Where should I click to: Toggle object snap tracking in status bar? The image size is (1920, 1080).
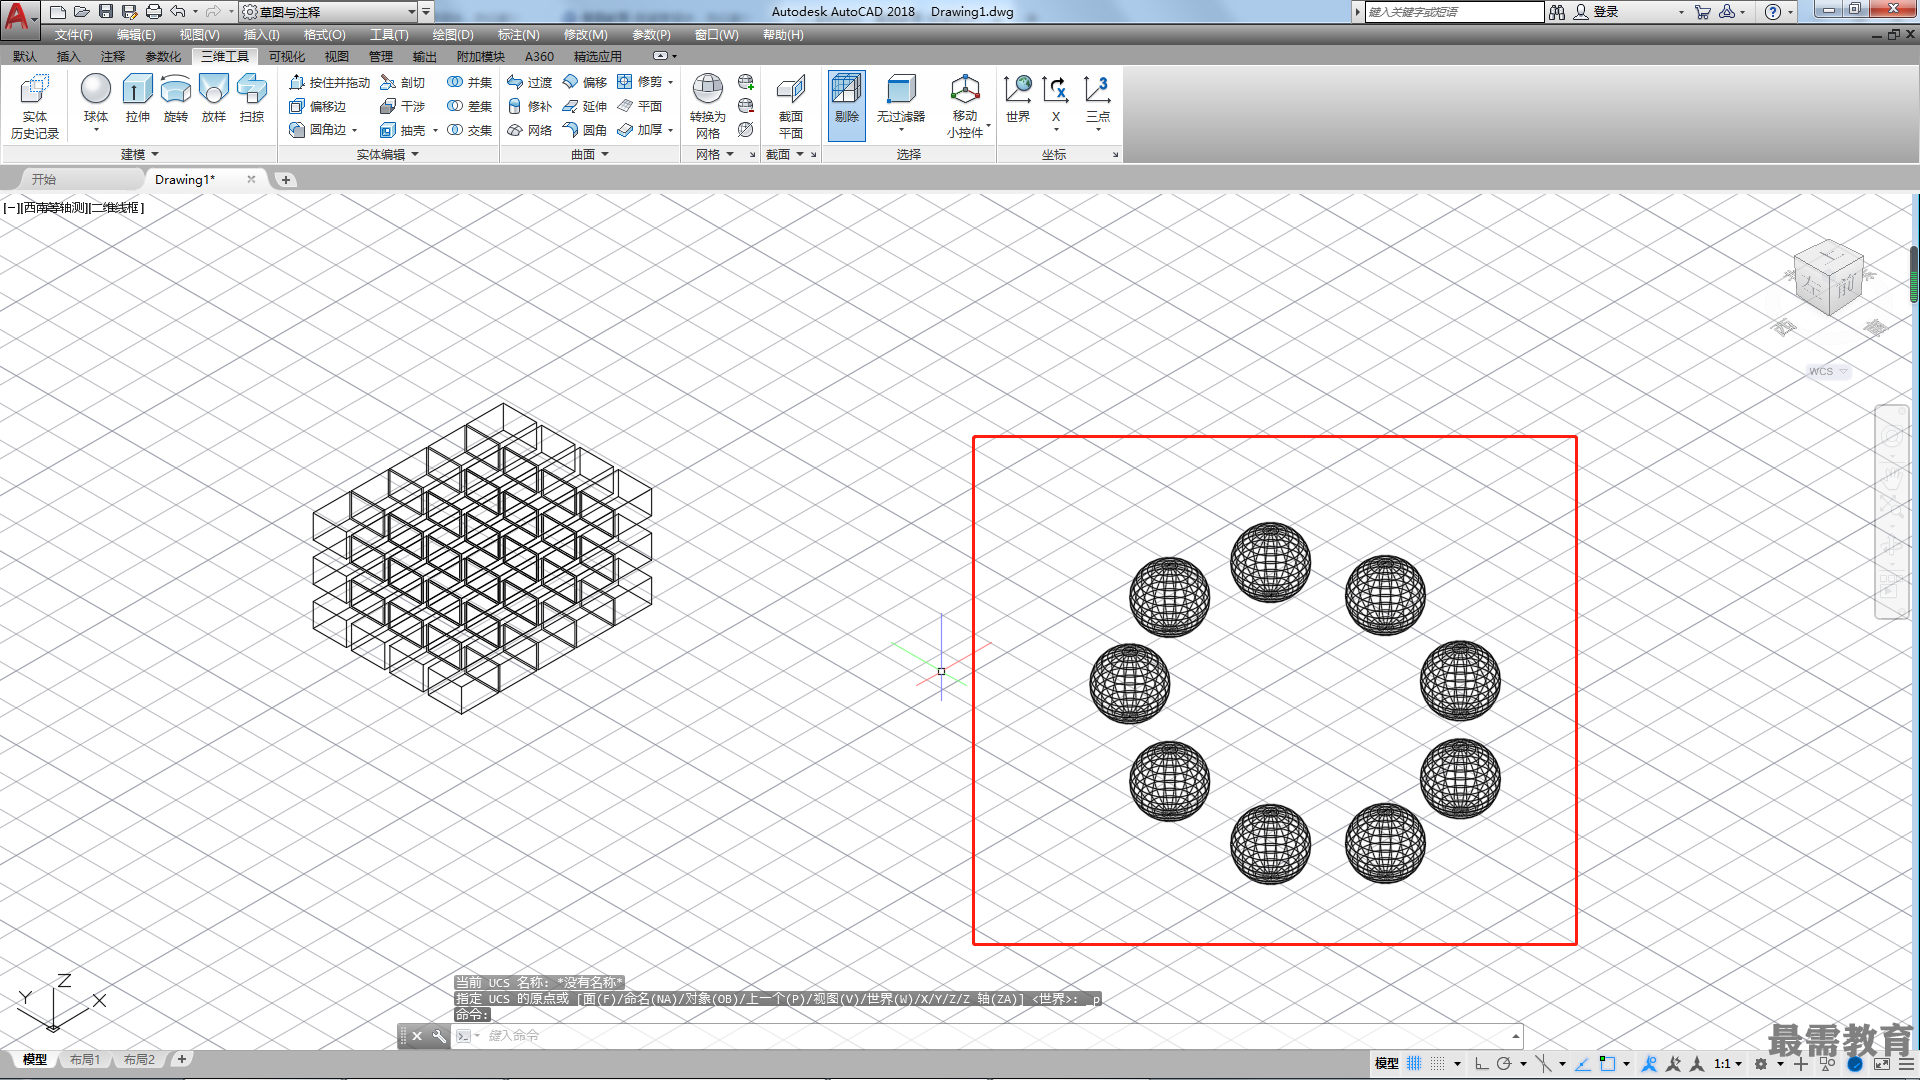pos(1583,1063)
